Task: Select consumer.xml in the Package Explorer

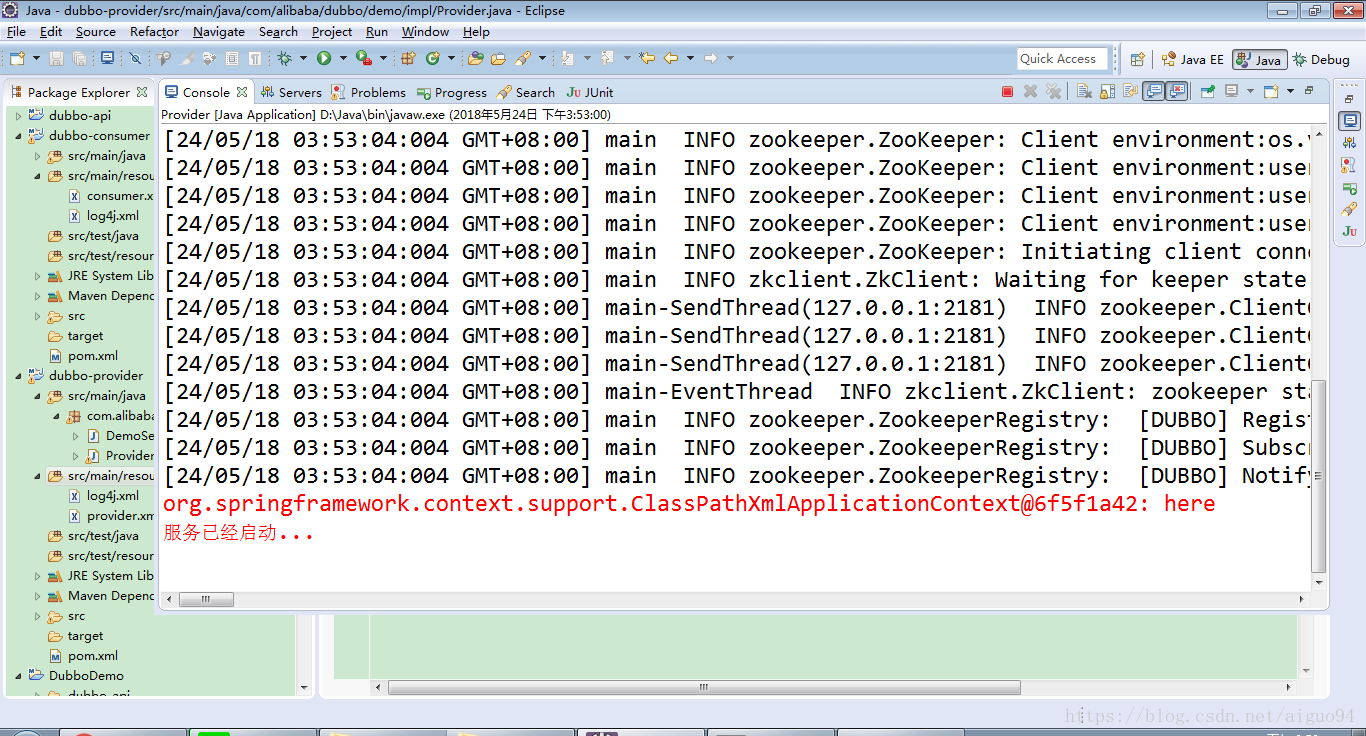Action: (x=111, y=196)
